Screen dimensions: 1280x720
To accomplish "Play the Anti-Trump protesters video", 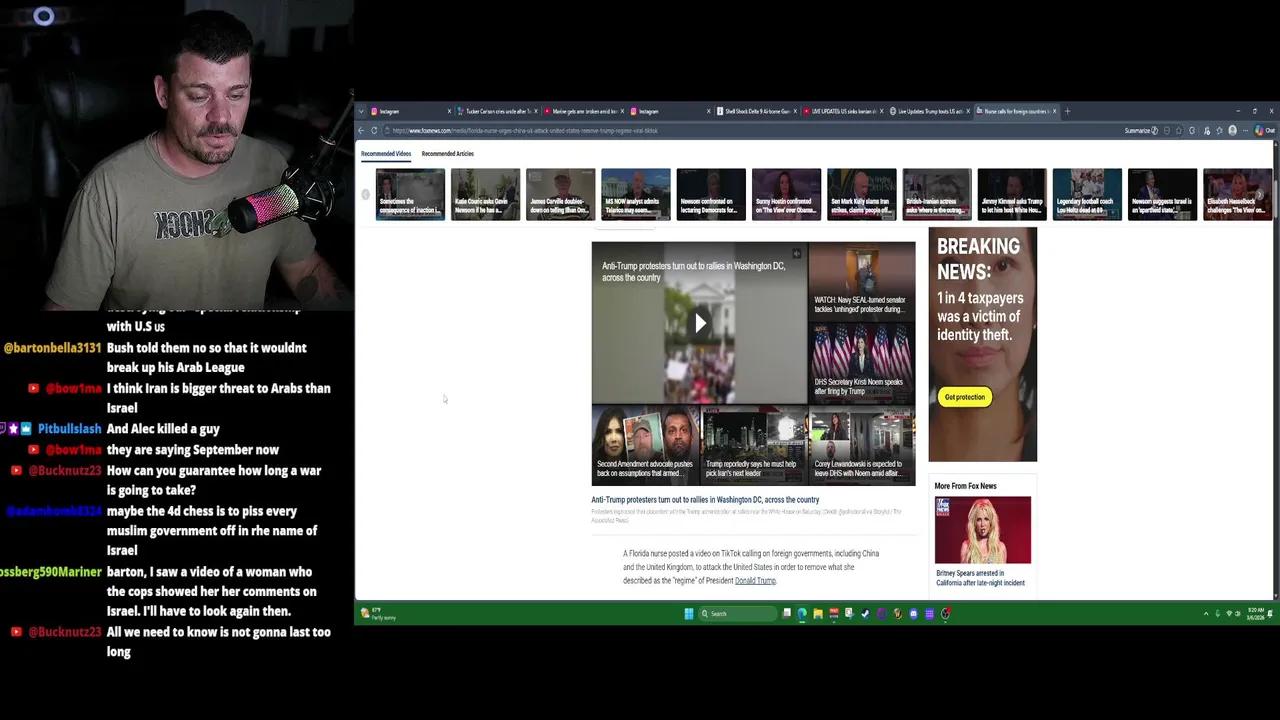I will tap(700, 322).
